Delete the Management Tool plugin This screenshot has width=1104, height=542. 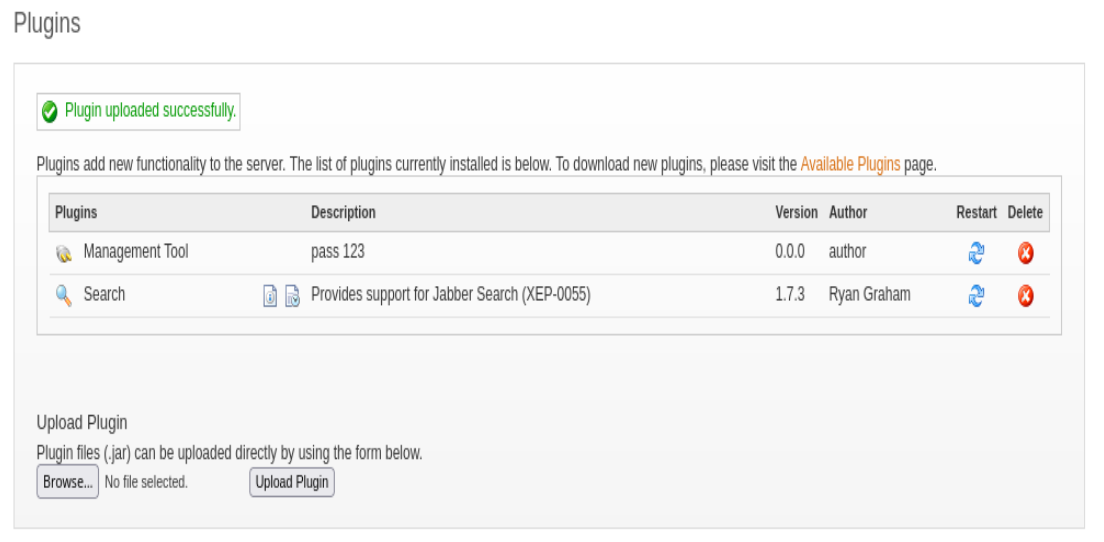(1025, 254)
